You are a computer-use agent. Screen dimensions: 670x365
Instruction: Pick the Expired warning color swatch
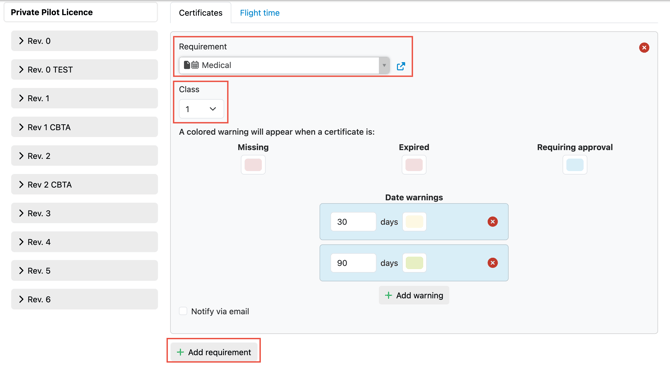click(x=414, y=165)
